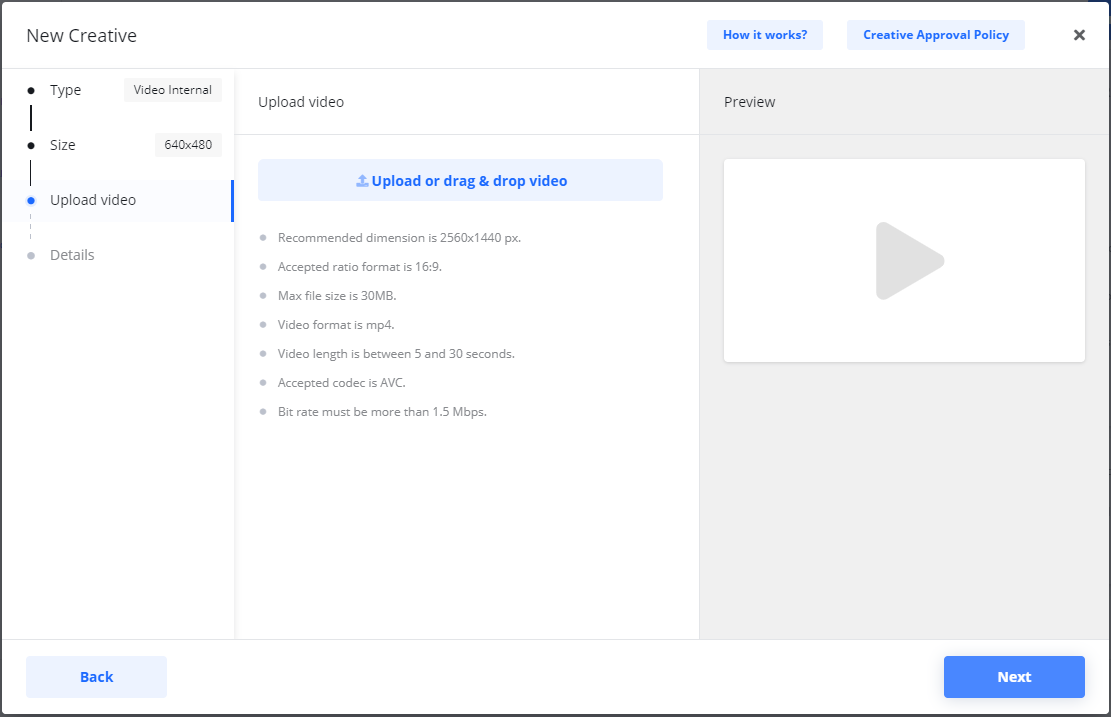Viewport: 1111px width, 717px height.
Task: Close the New Creative dialog
Action: click(1079, 35)
